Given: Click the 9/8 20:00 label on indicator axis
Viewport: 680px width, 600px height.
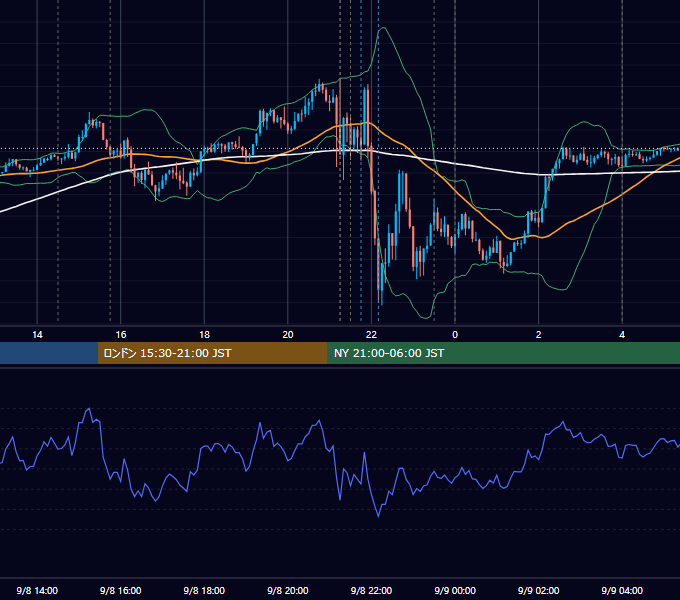Looking at the screenshot, I should [x=288, y=590].
